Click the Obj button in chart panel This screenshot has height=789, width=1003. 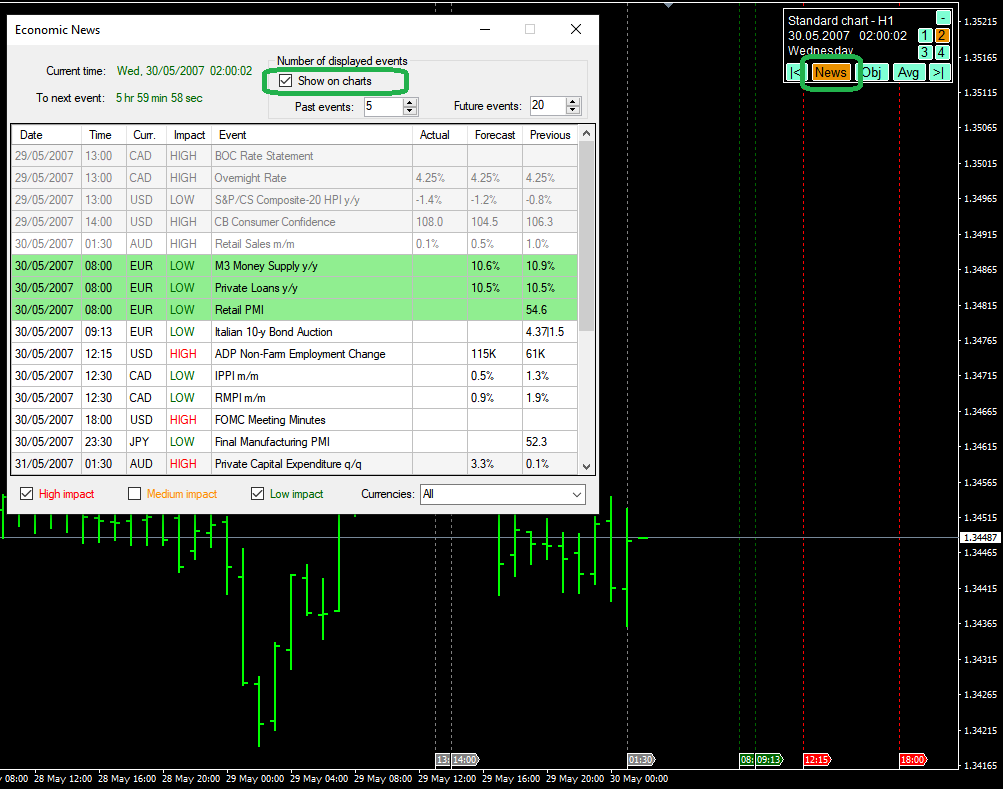[x=871, y=73]
